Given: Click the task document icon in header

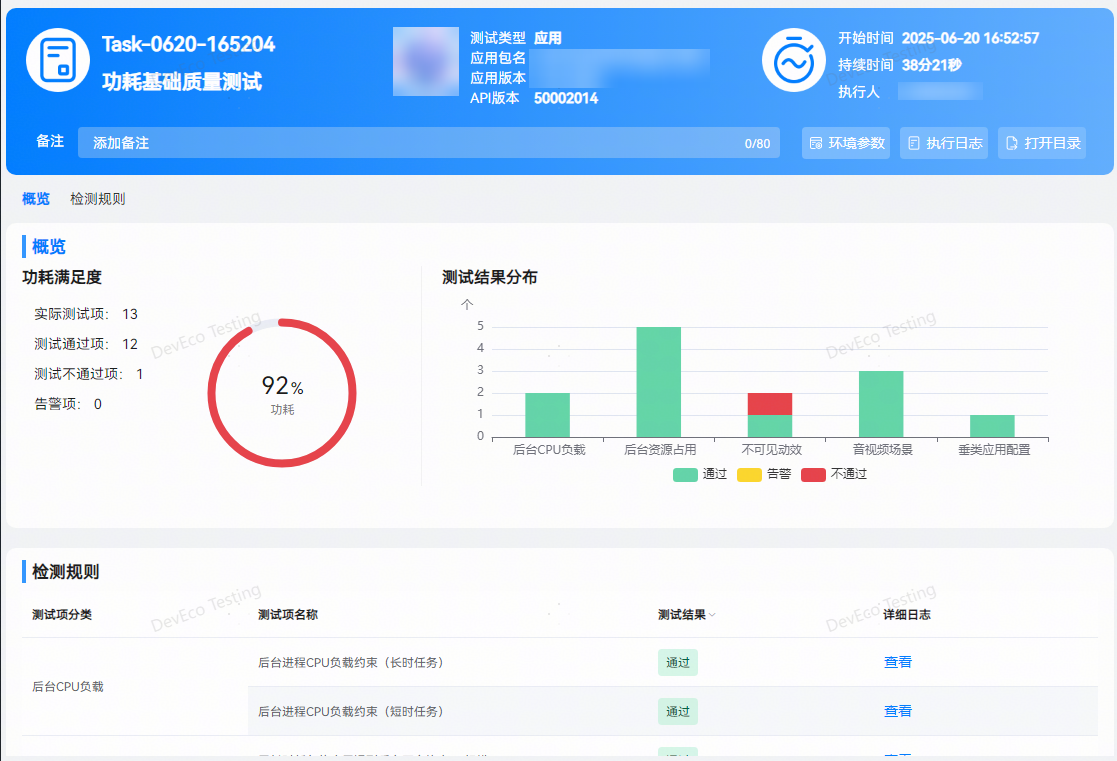Looking at the screenshot, I should click(58, 60).
